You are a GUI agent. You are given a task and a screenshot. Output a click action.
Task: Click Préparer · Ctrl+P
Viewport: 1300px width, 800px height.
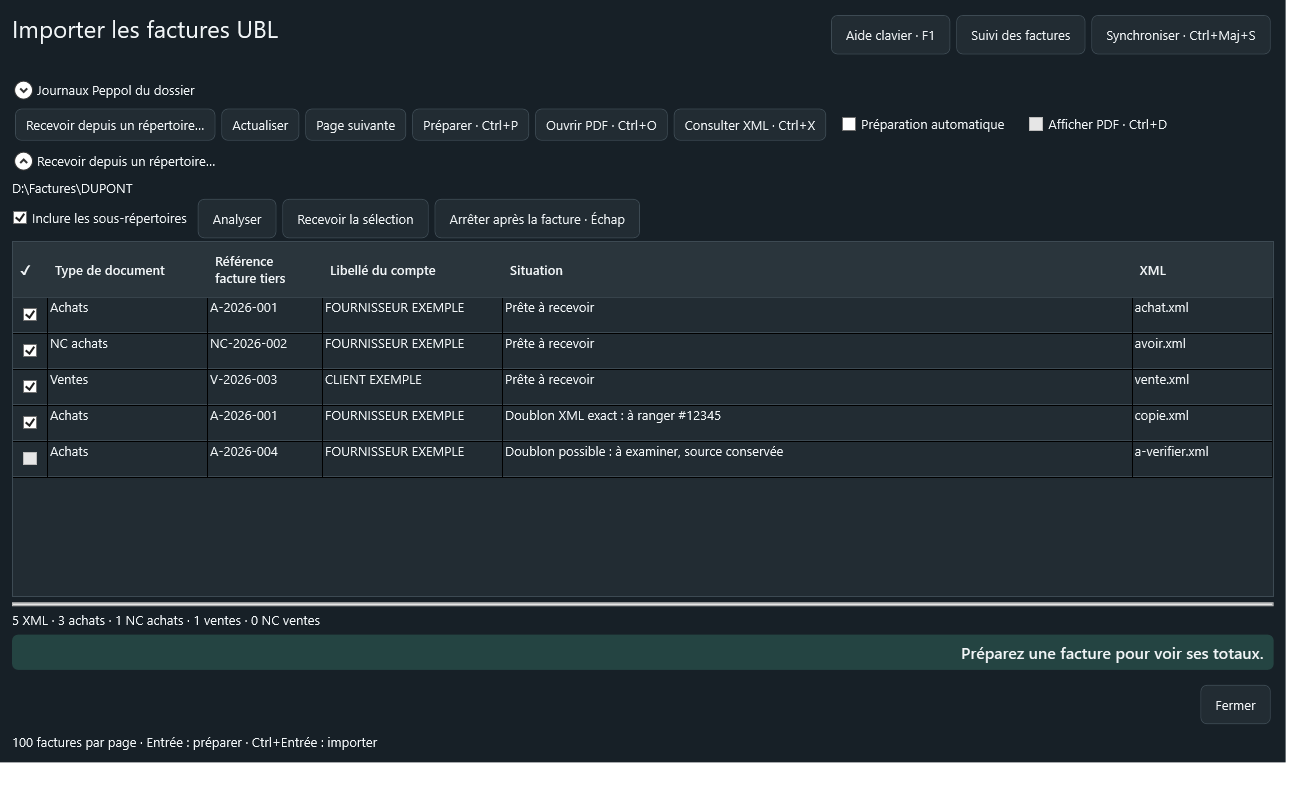[470, 125]
